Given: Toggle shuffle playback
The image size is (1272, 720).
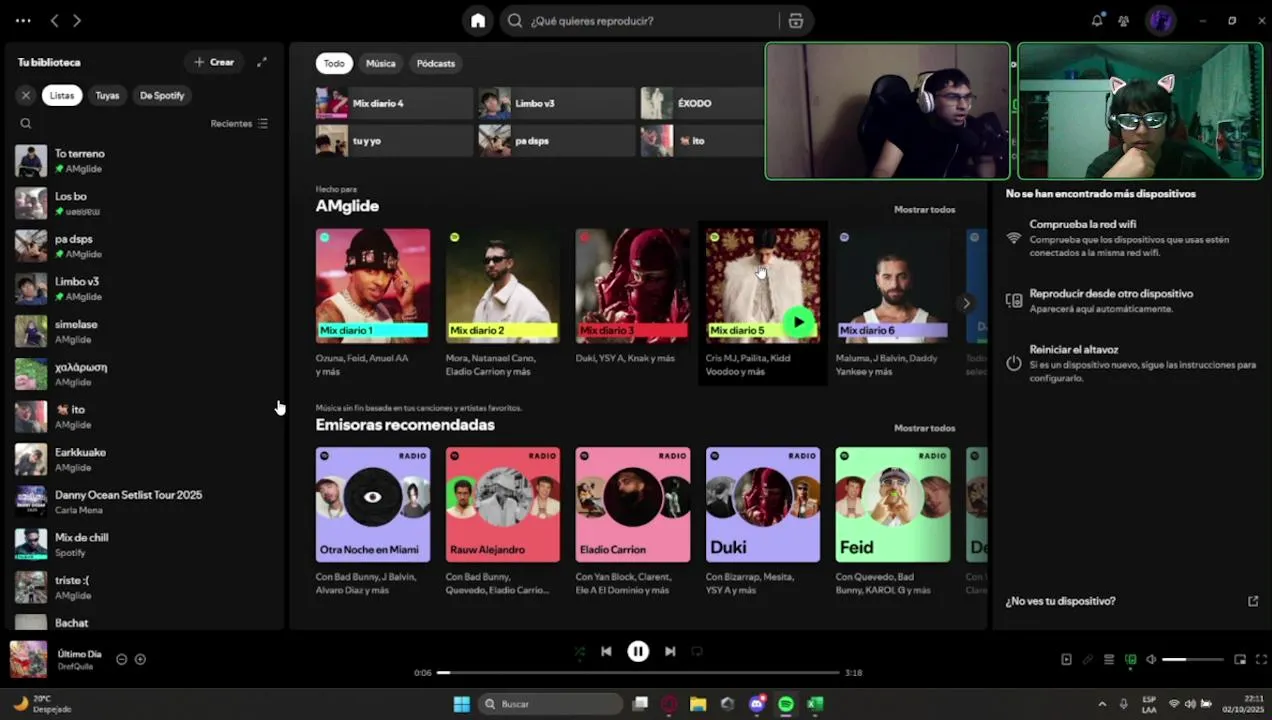Looking at the screenshot, I should (x=580, y=651).
